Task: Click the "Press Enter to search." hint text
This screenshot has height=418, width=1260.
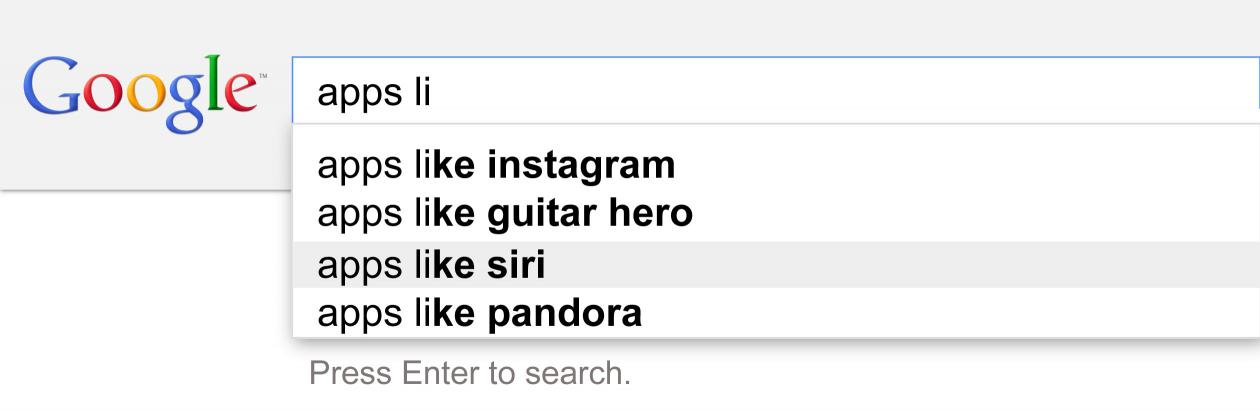Action: [x=470, y=373]
